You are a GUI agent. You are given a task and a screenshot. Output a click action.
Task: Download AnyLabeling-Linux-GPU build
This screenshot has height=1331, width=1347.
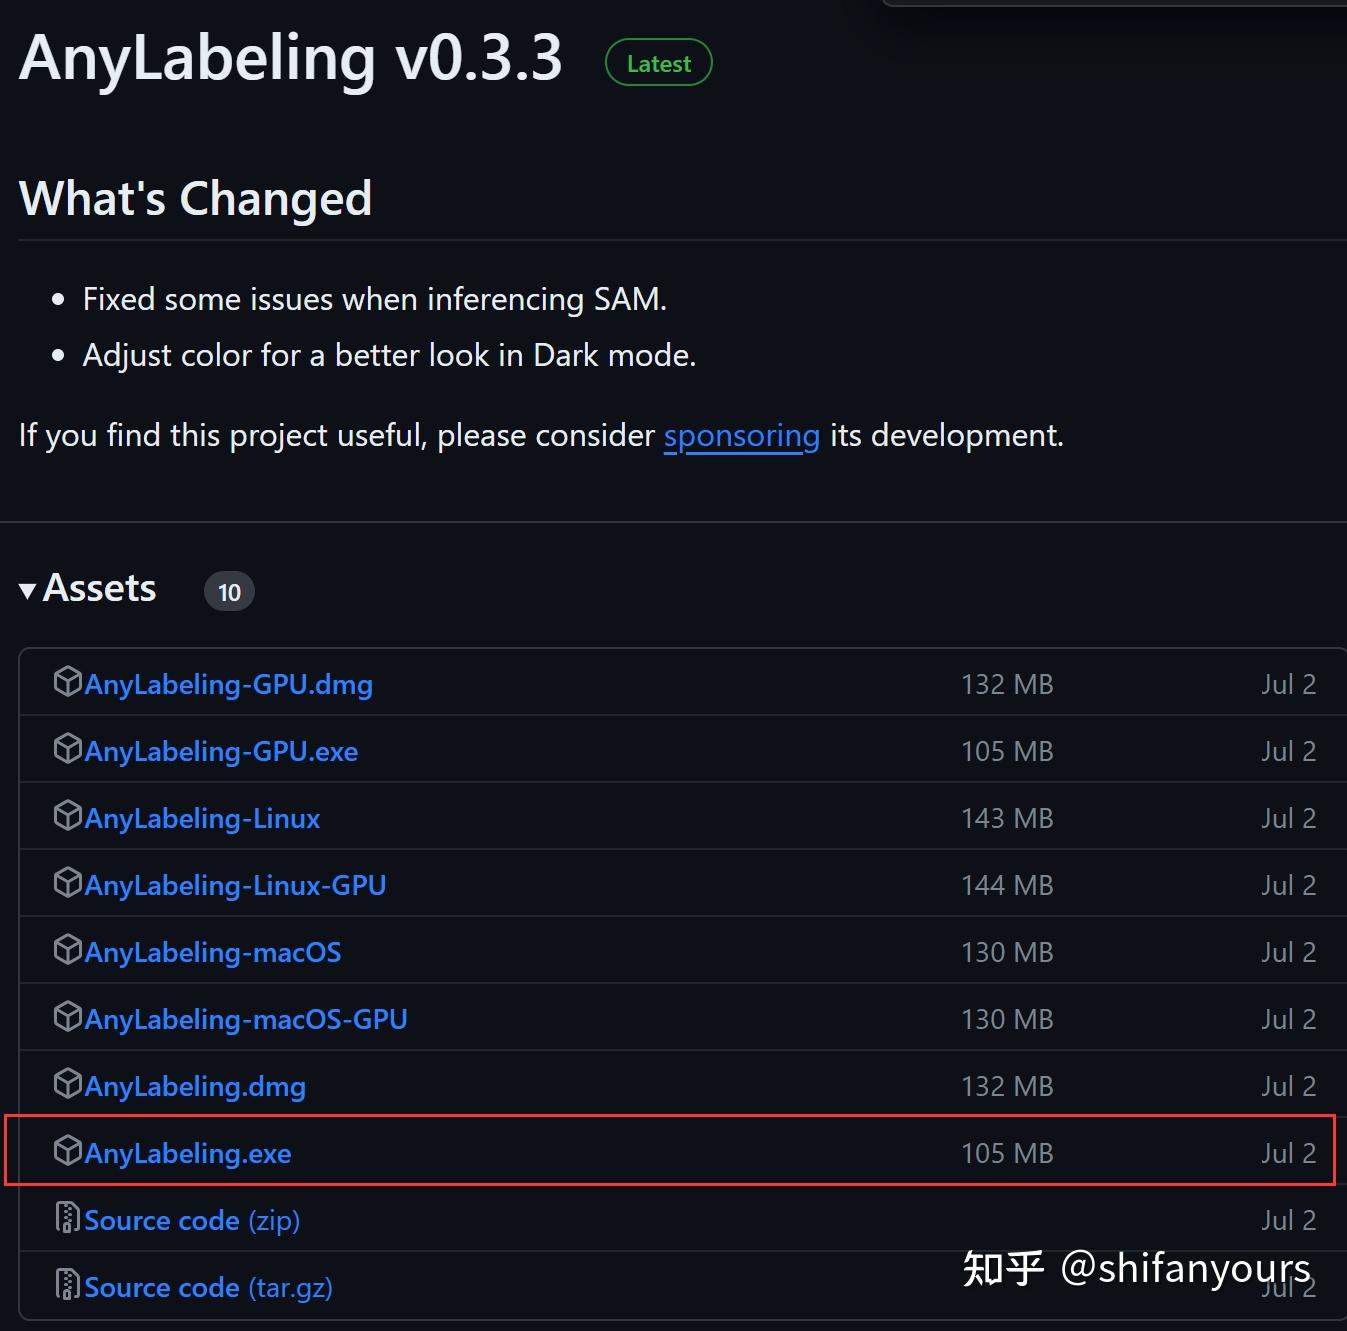[x=236, y=884]
